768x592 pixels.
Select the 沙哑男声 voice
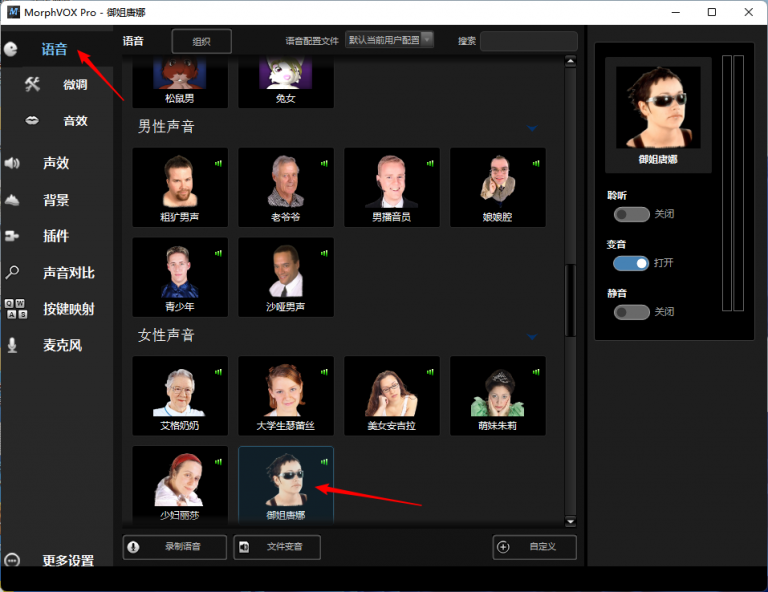[x=286, y=277]
